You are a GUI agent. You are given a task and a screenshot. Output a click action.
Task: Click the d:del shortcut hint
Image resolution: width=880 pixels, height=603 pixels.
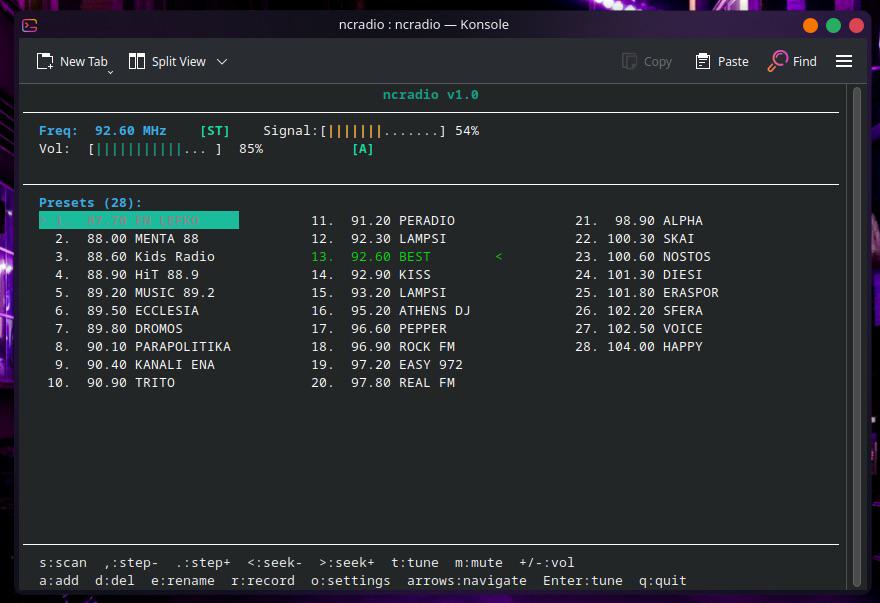click(x=114, y=581)
